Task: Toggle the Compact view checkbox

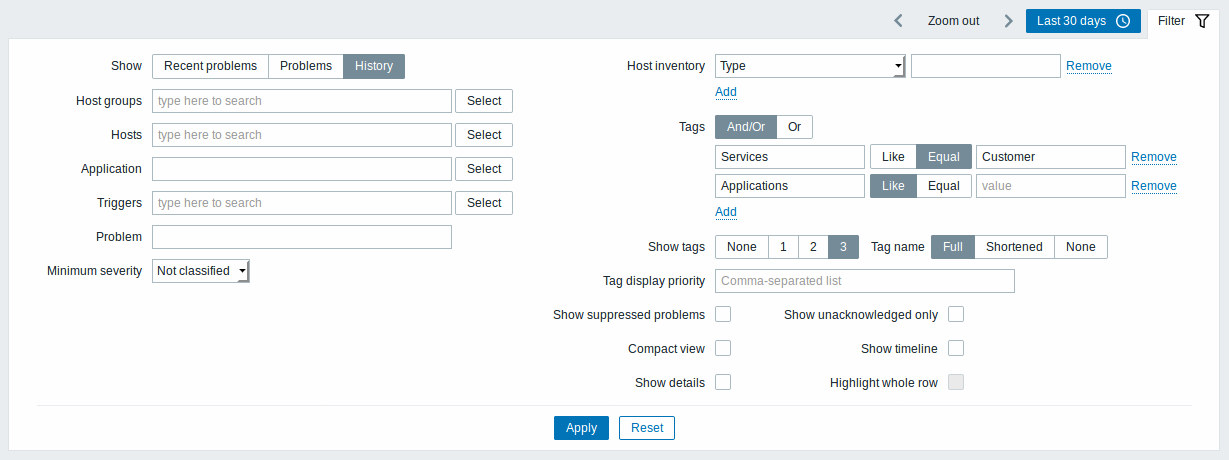Action: (723, 348)
